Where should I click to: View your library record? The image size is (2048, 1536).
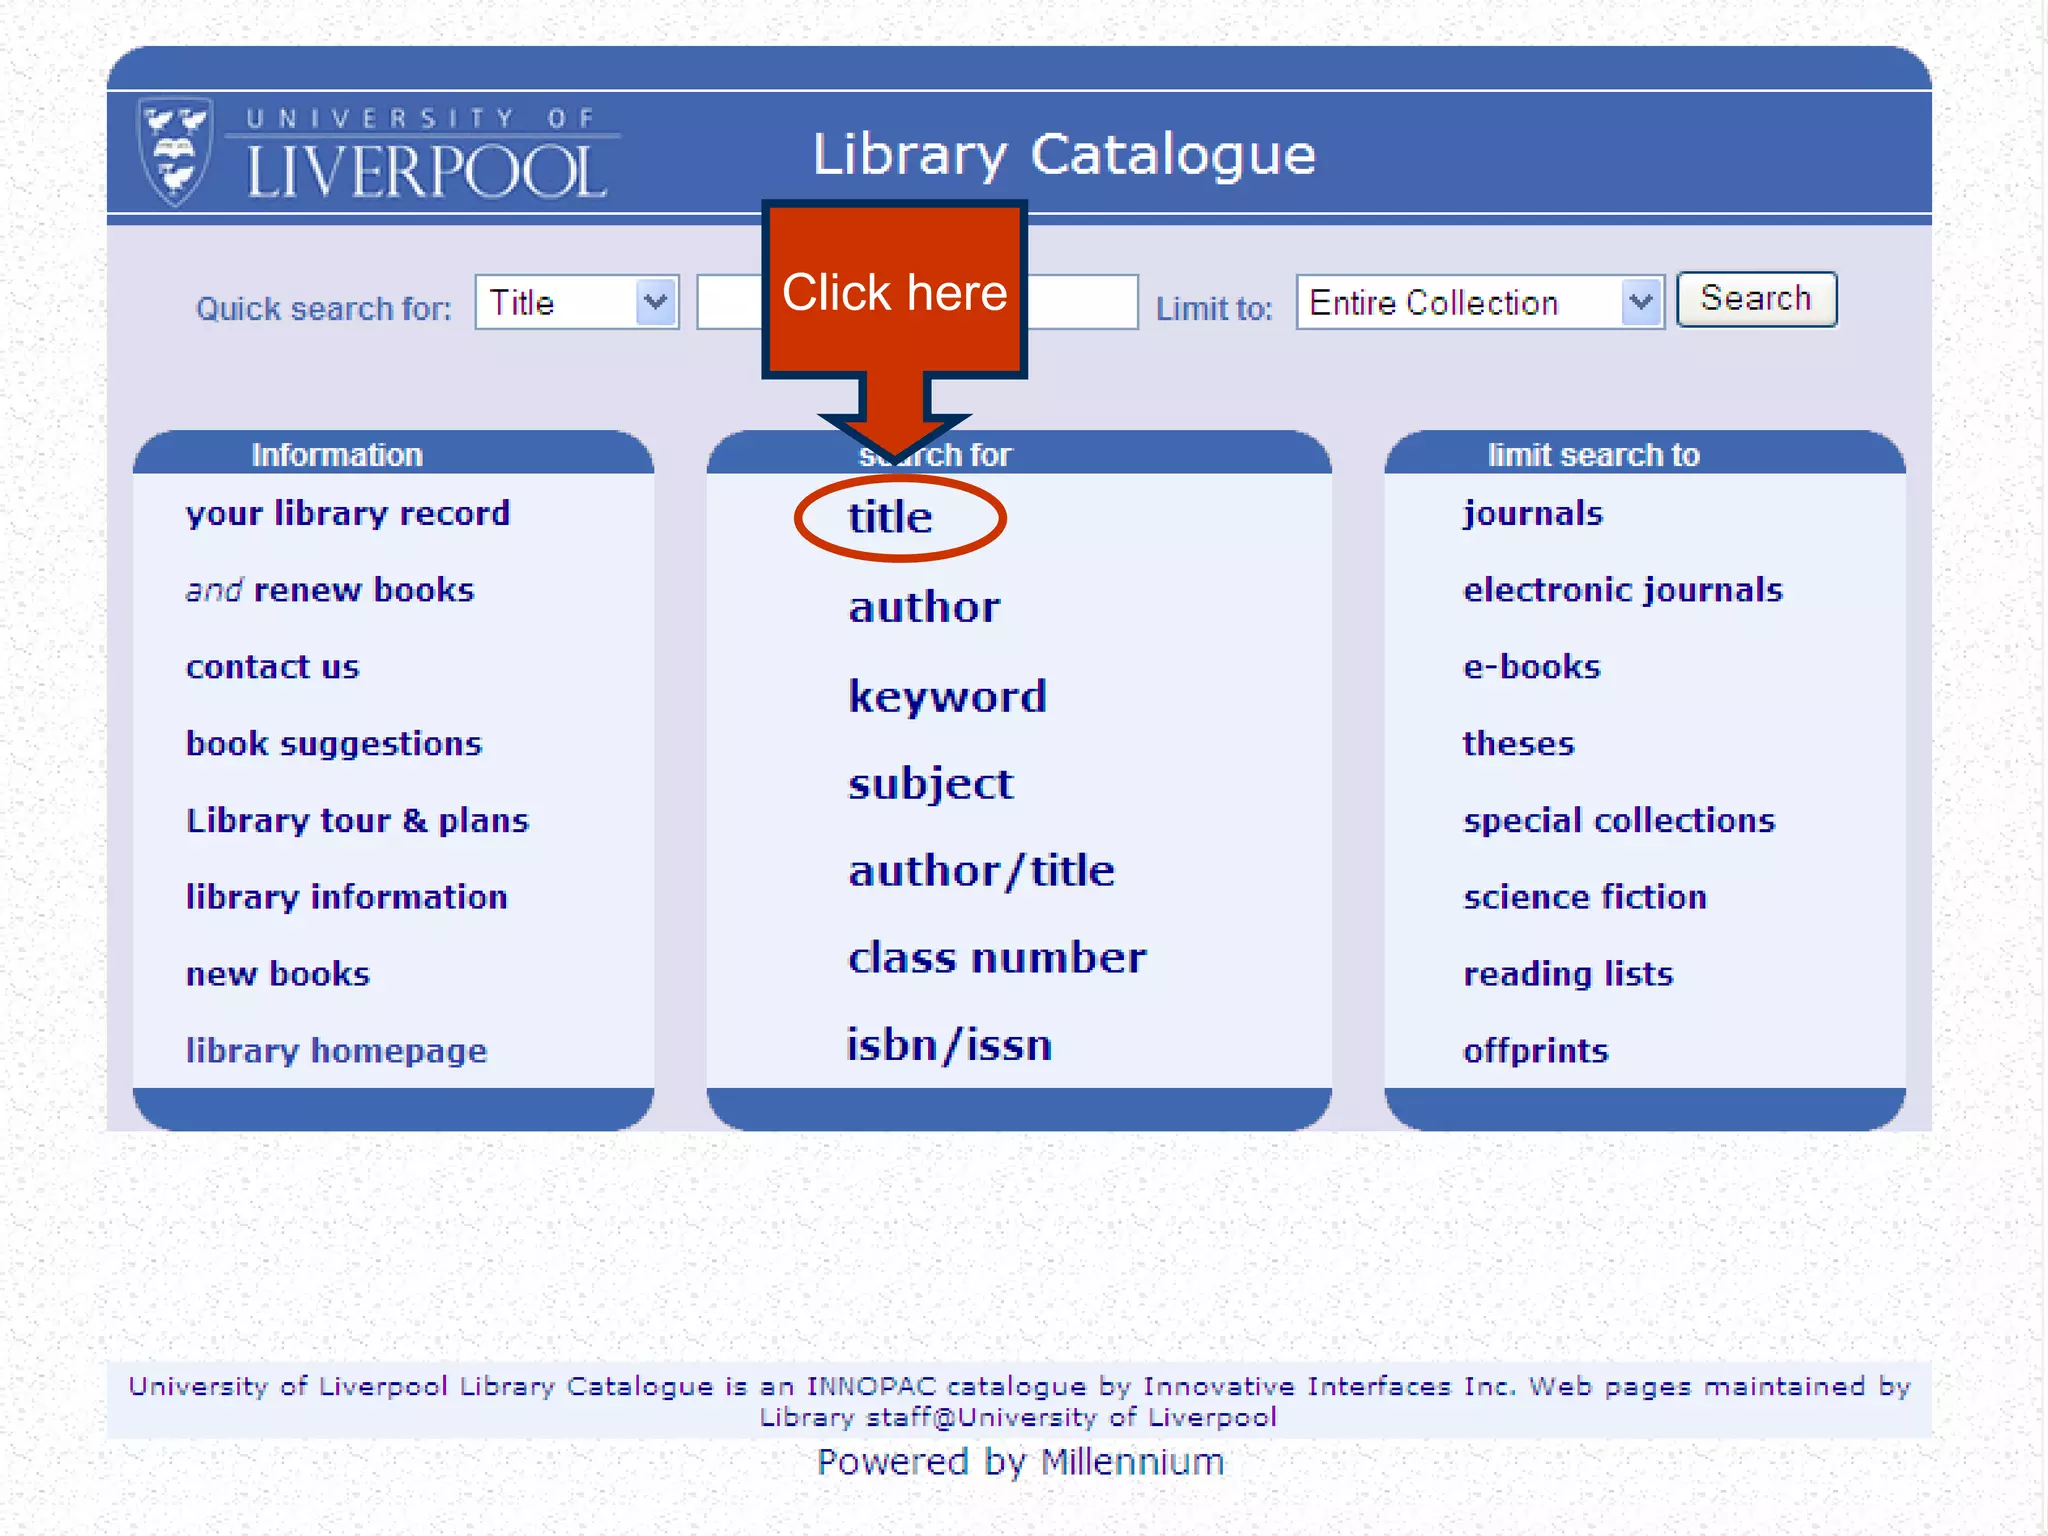click(x=348, y=514)
